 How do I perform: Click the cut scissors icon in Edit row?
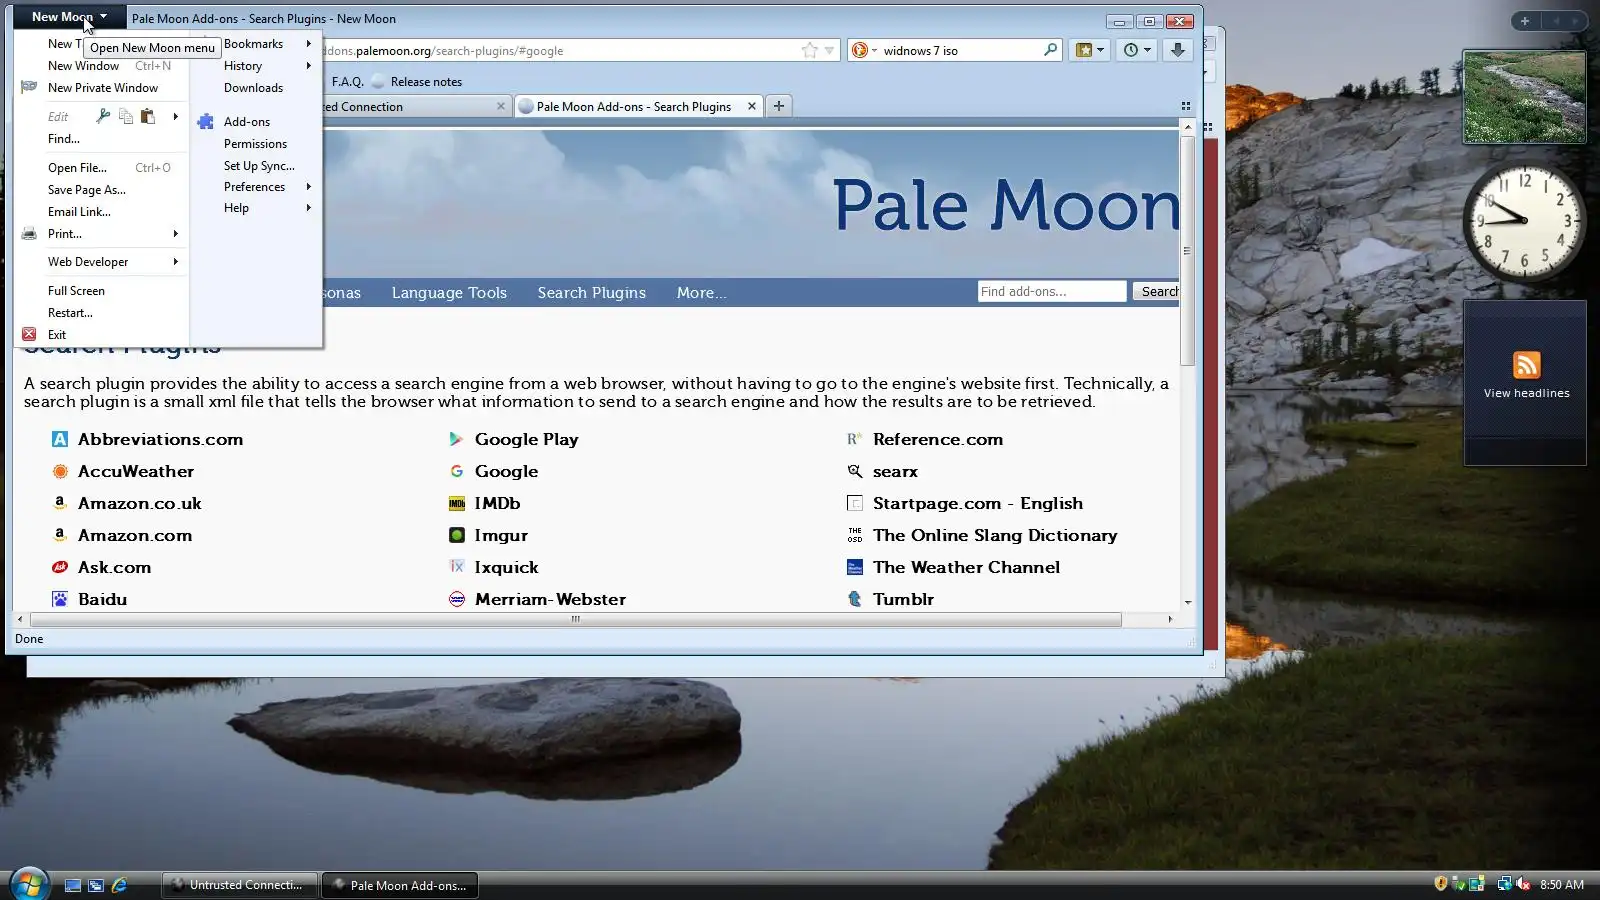[x=103, y=116]
